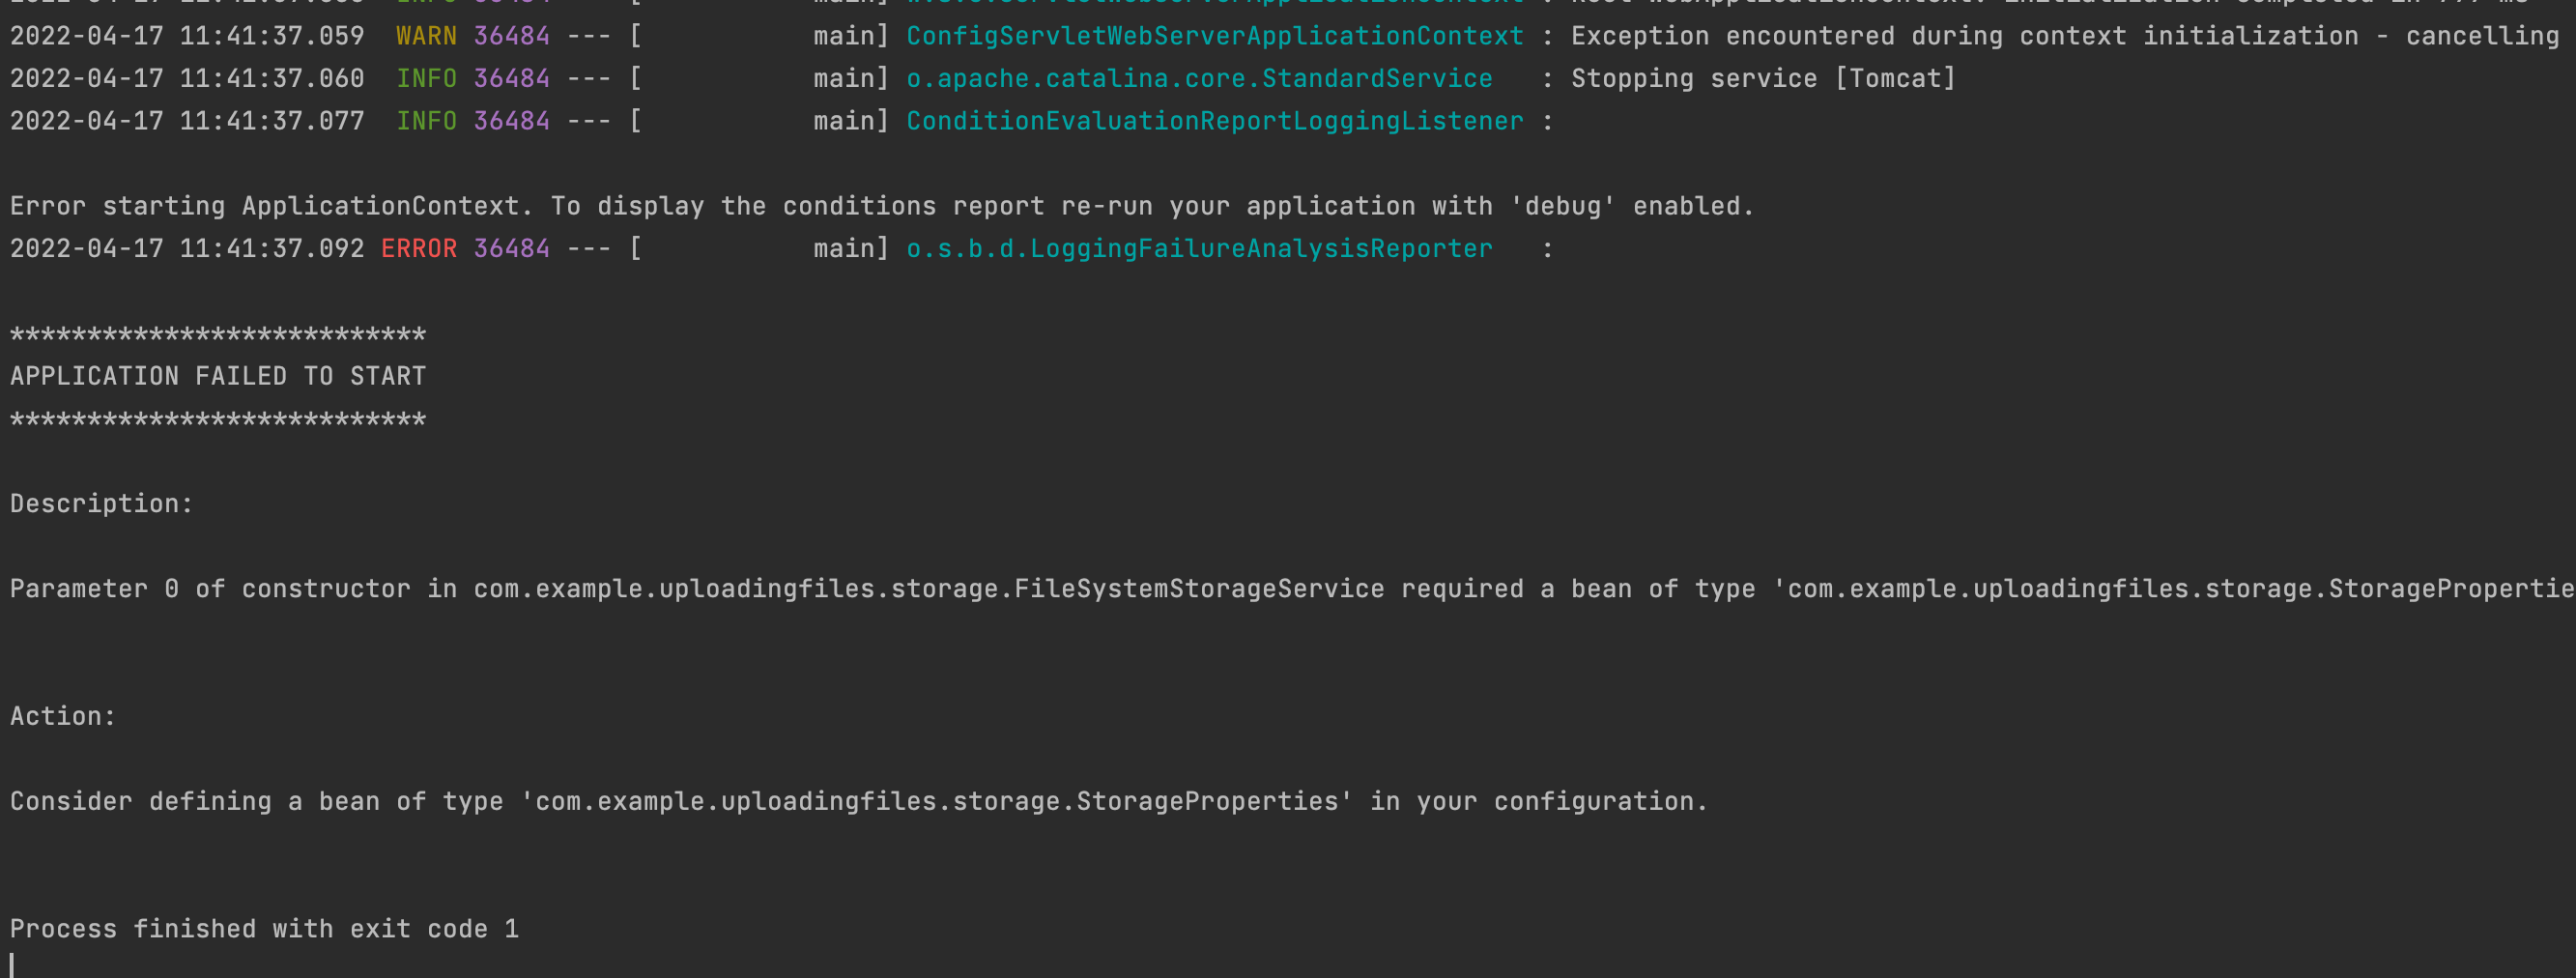The image size is (2576, 978).
Task: Click FileSystemStorageService in the Parameter 0 message
Action: coord(1199,589)
